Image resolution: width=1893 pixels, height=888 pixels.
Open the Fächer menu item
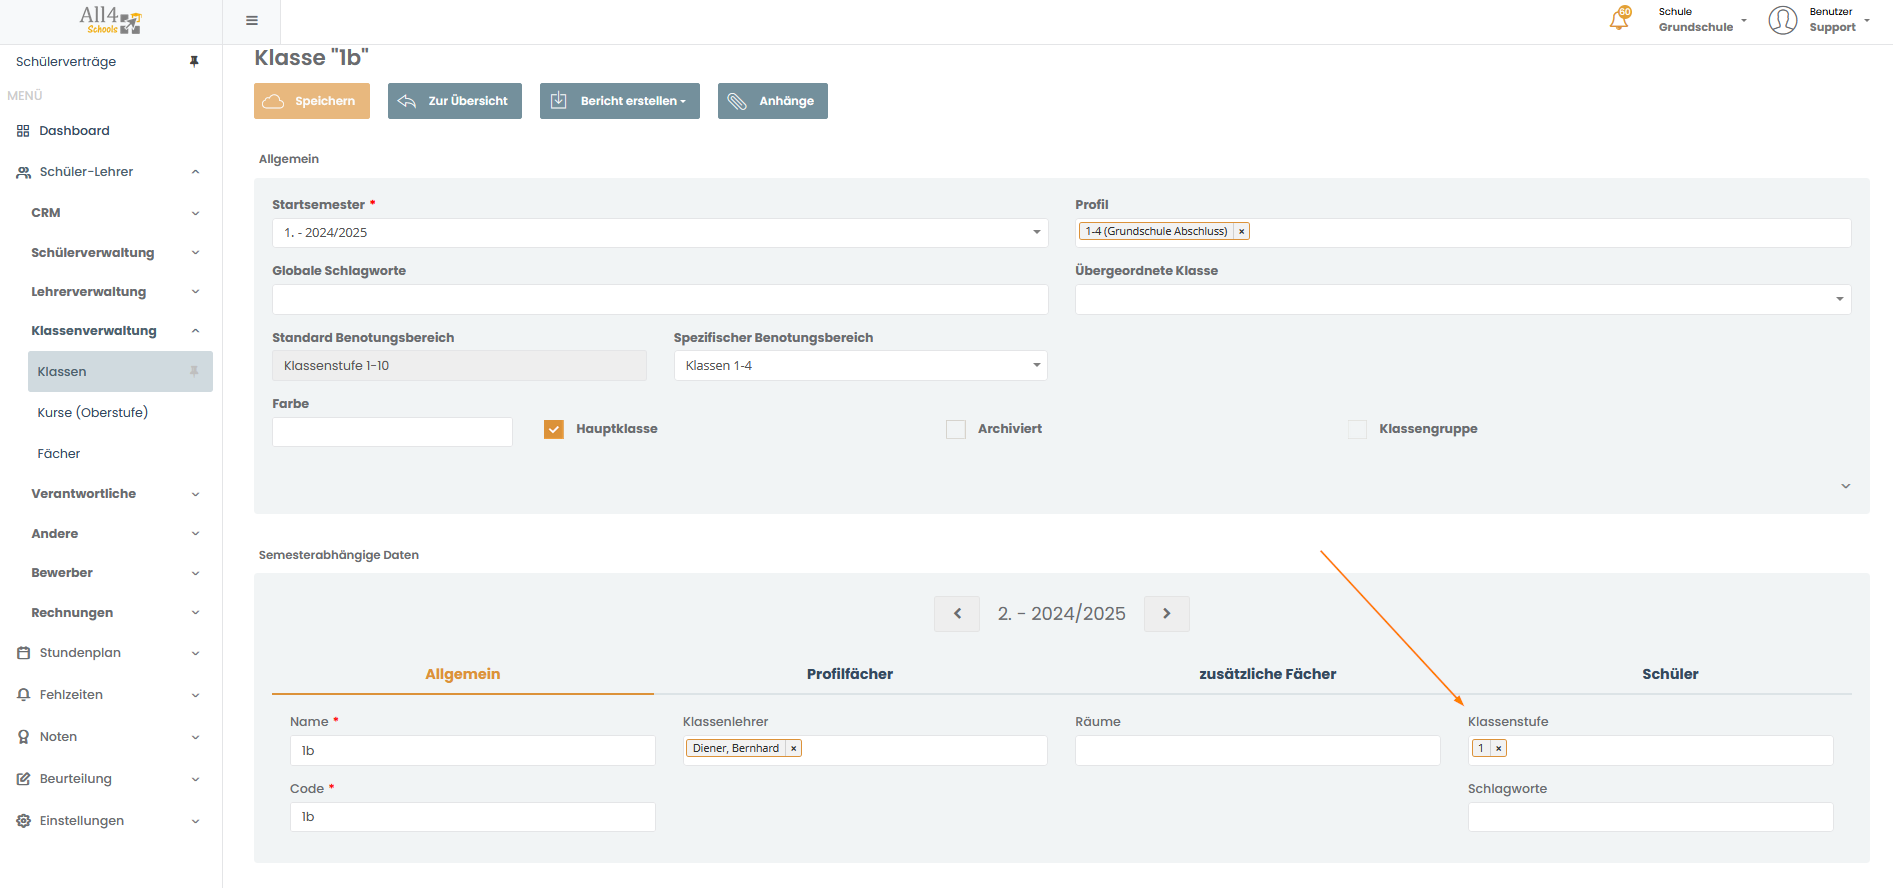point(59,454)
